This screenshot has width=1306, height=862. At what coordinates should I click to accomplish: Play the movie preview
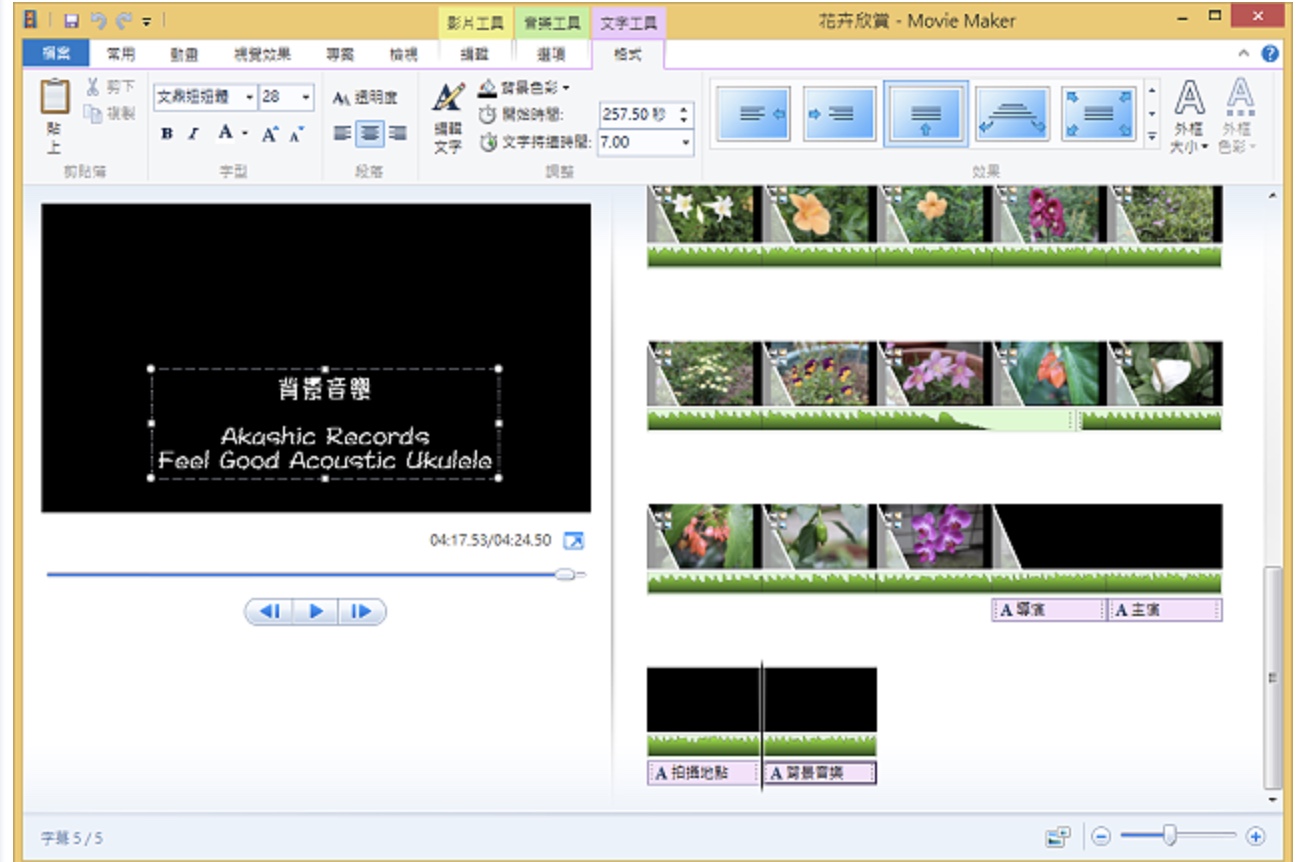pos(316,611)
